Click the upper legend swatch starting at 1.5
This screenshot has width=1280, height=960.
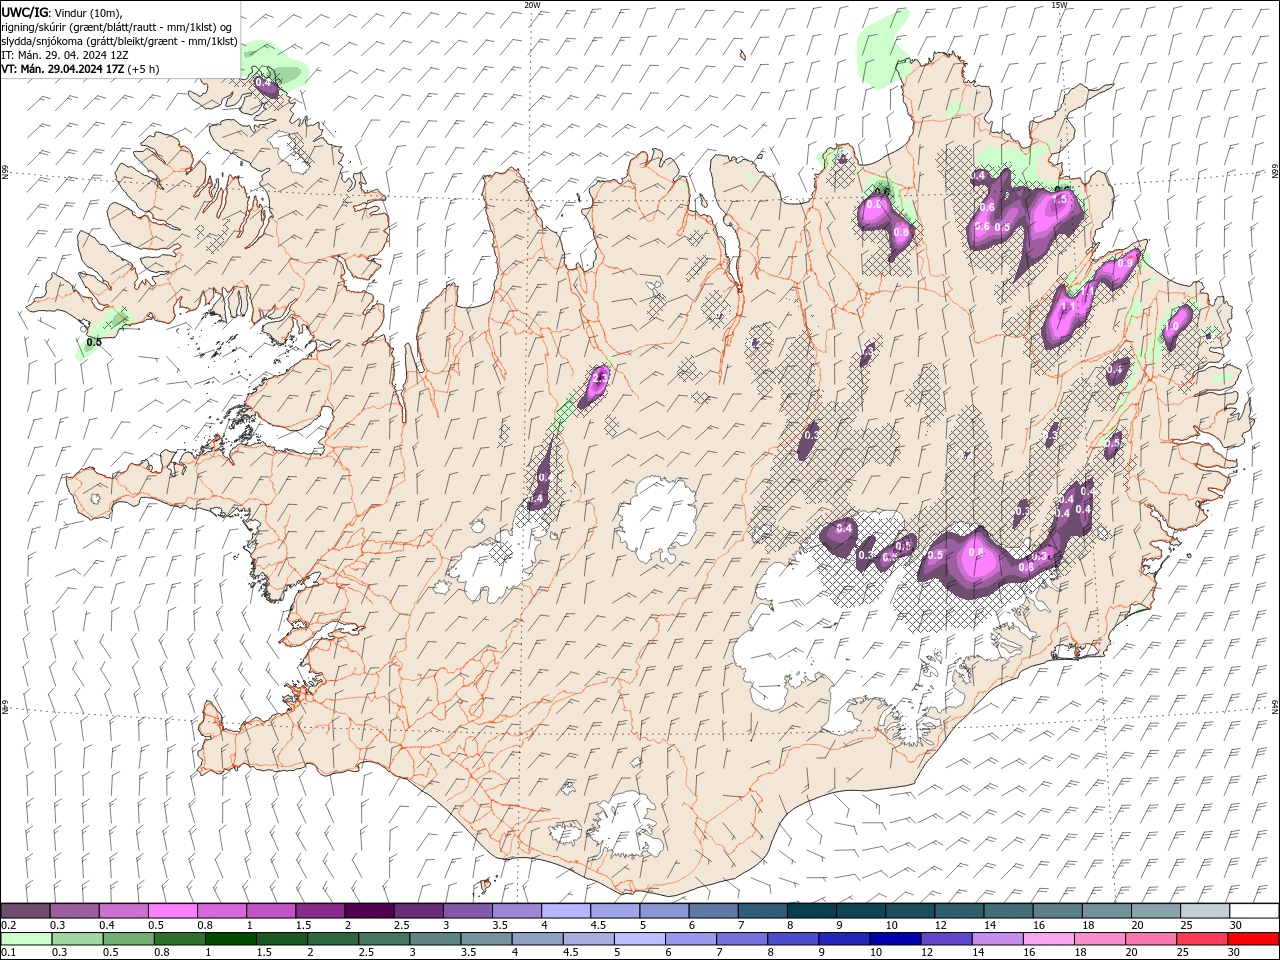pyautogui.click(x=320, y=911)
